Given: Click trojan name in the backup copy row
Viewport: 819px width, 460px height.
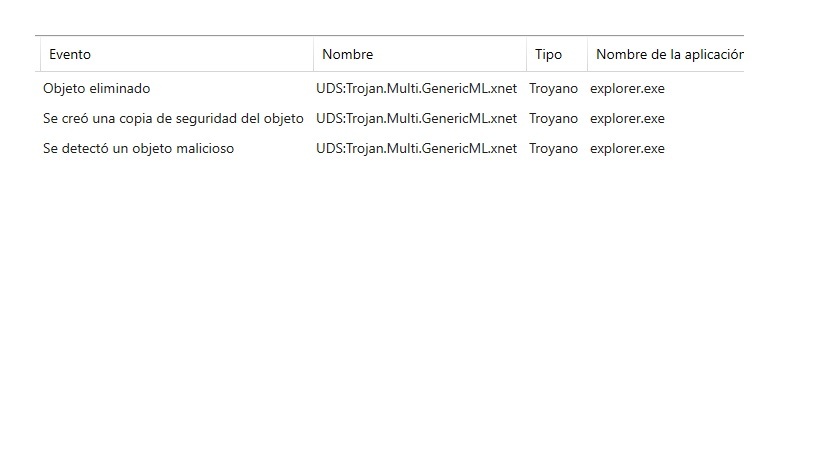Looking at the screenshot, I should [416, 119].
